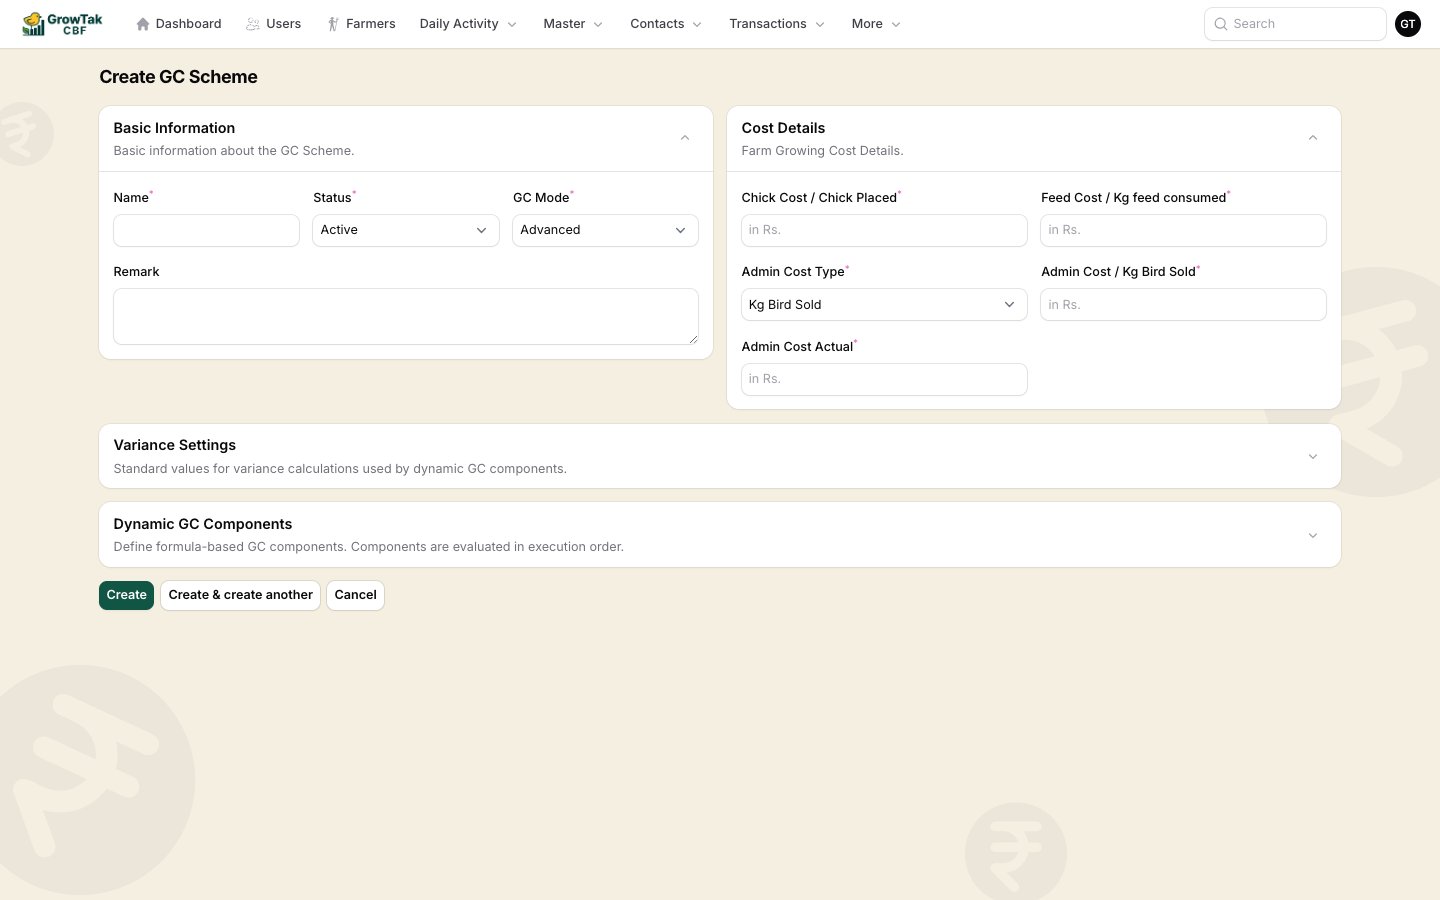Click the Farmers person icon

(x=333, y=24)
